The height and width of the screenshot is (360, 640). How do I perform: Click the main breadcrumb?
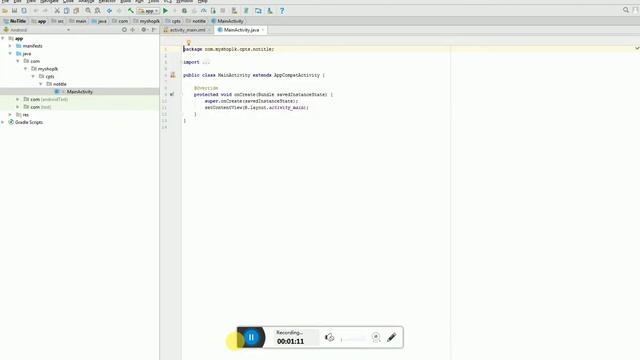(78, 21)
